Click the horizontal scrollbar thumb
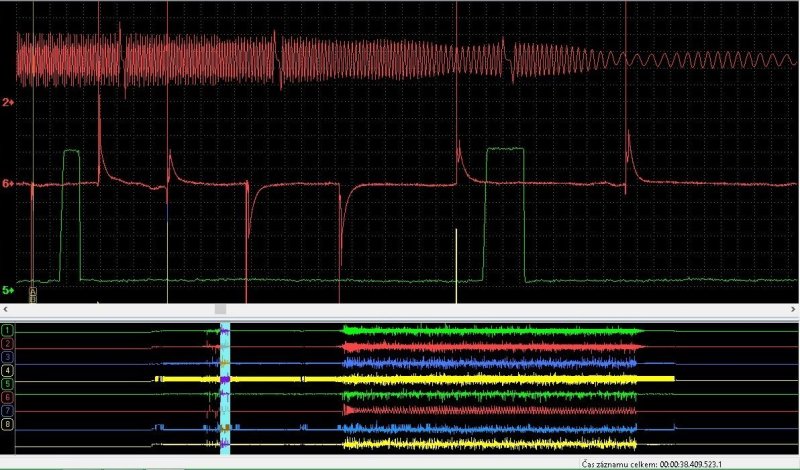The height and width of the screenshot is (470, 800). (x=220, y=309)
